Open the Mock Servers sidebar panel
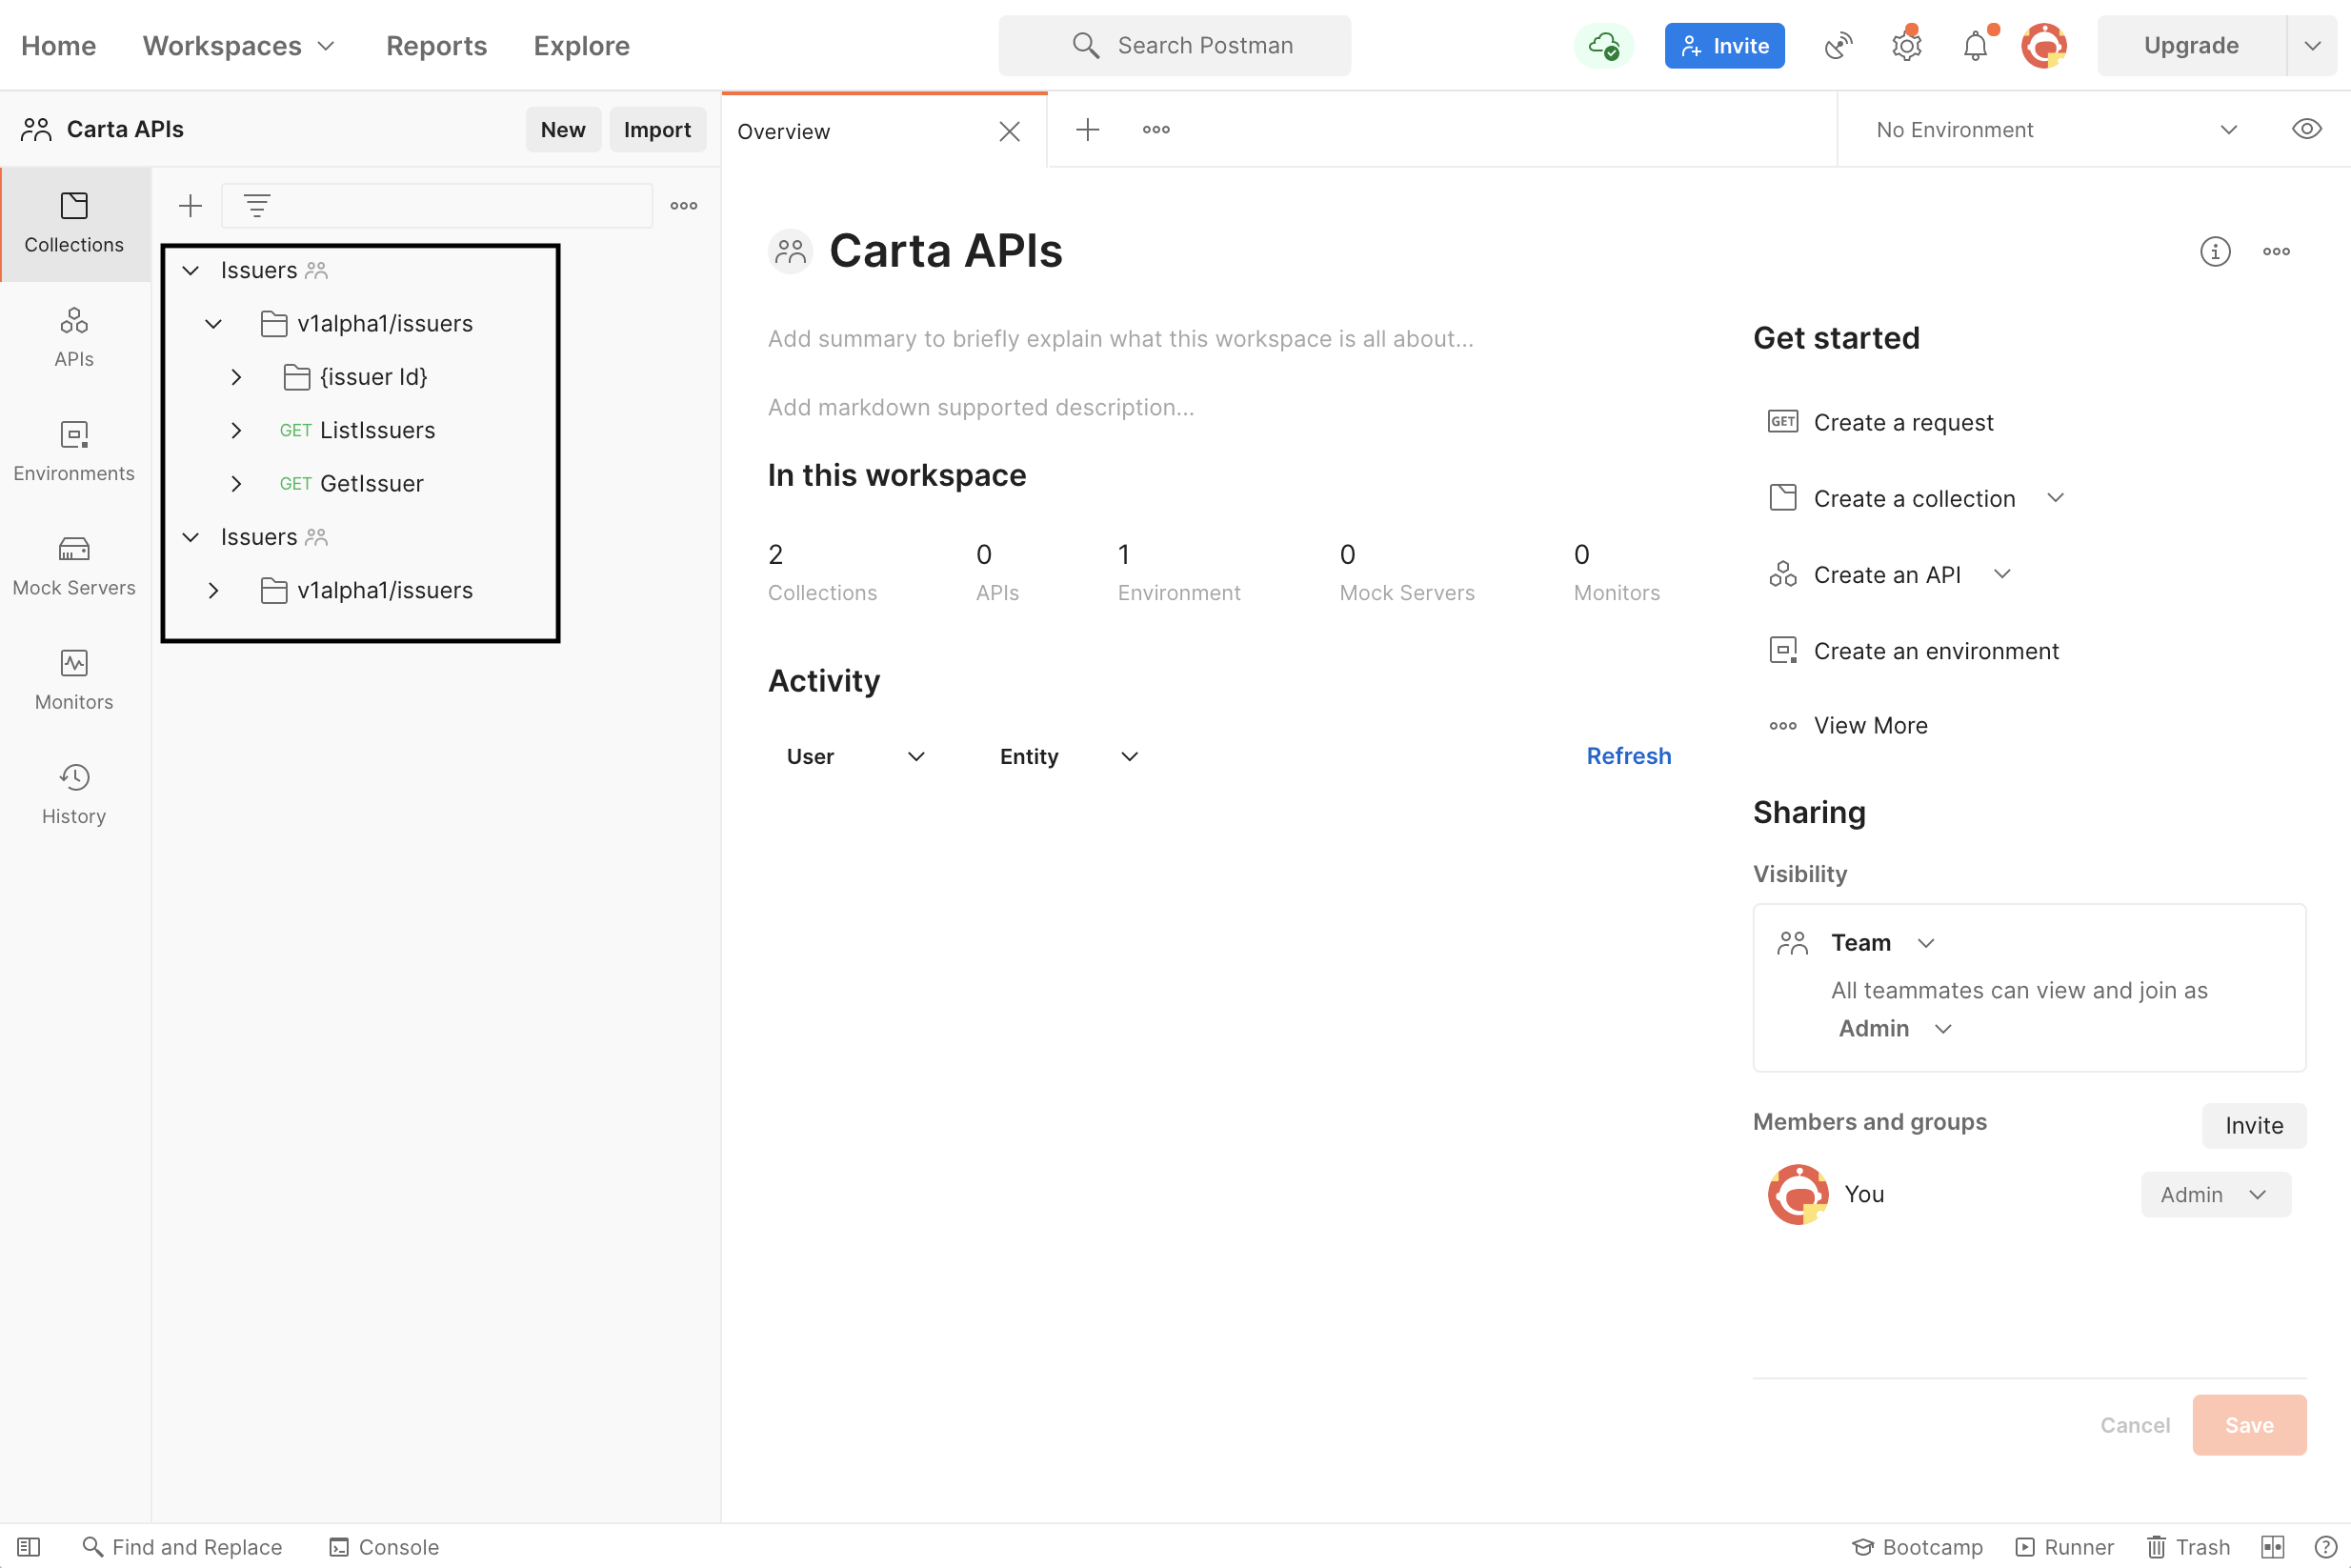Screen dimensions: 2351x1568 click(74, 567)
